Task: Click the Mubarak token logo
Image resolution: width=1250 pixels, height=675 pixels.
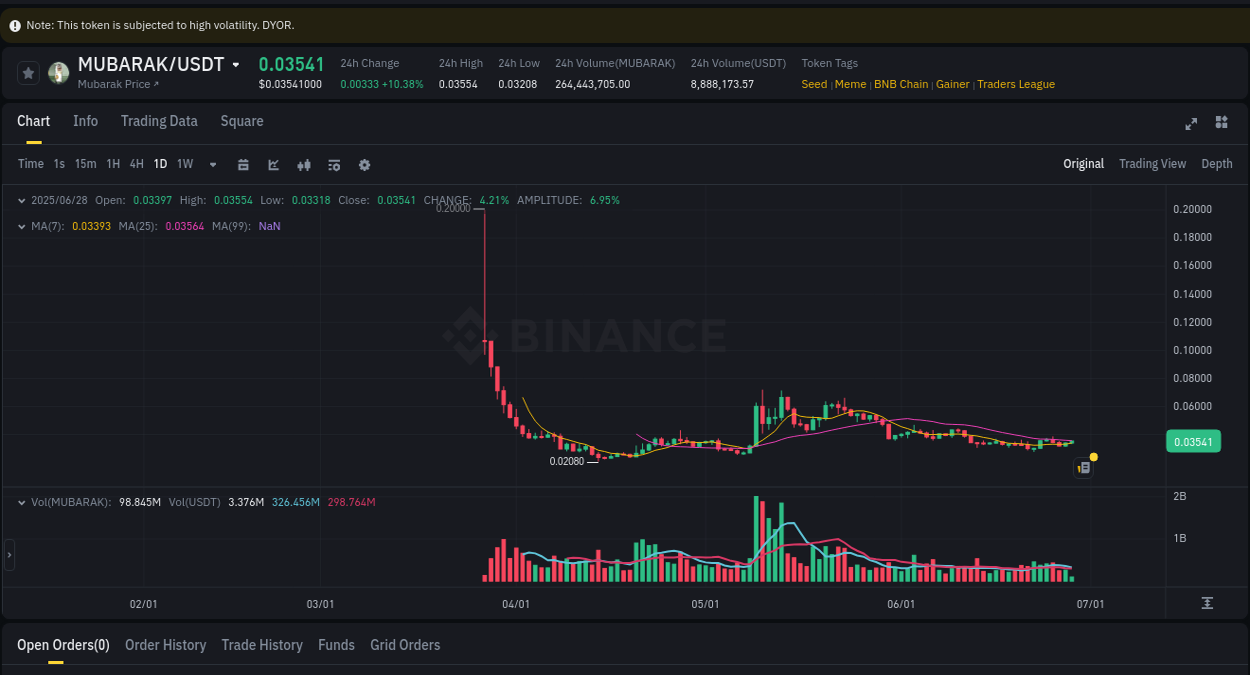Action: pyautogui.click(x=59, y=72)
